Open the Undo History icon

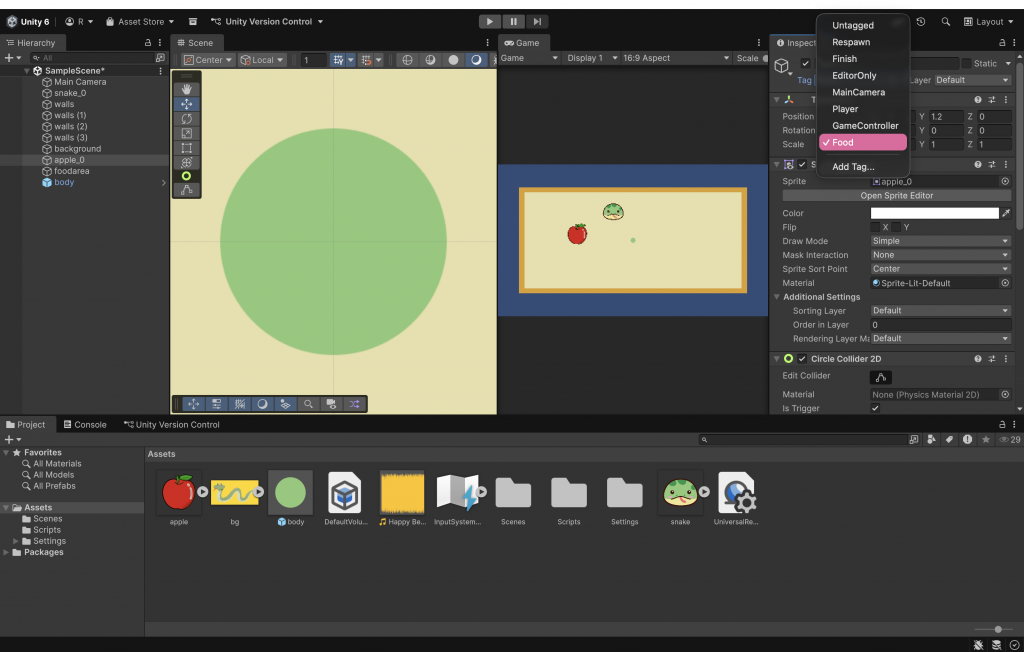(x=920, y=21)
